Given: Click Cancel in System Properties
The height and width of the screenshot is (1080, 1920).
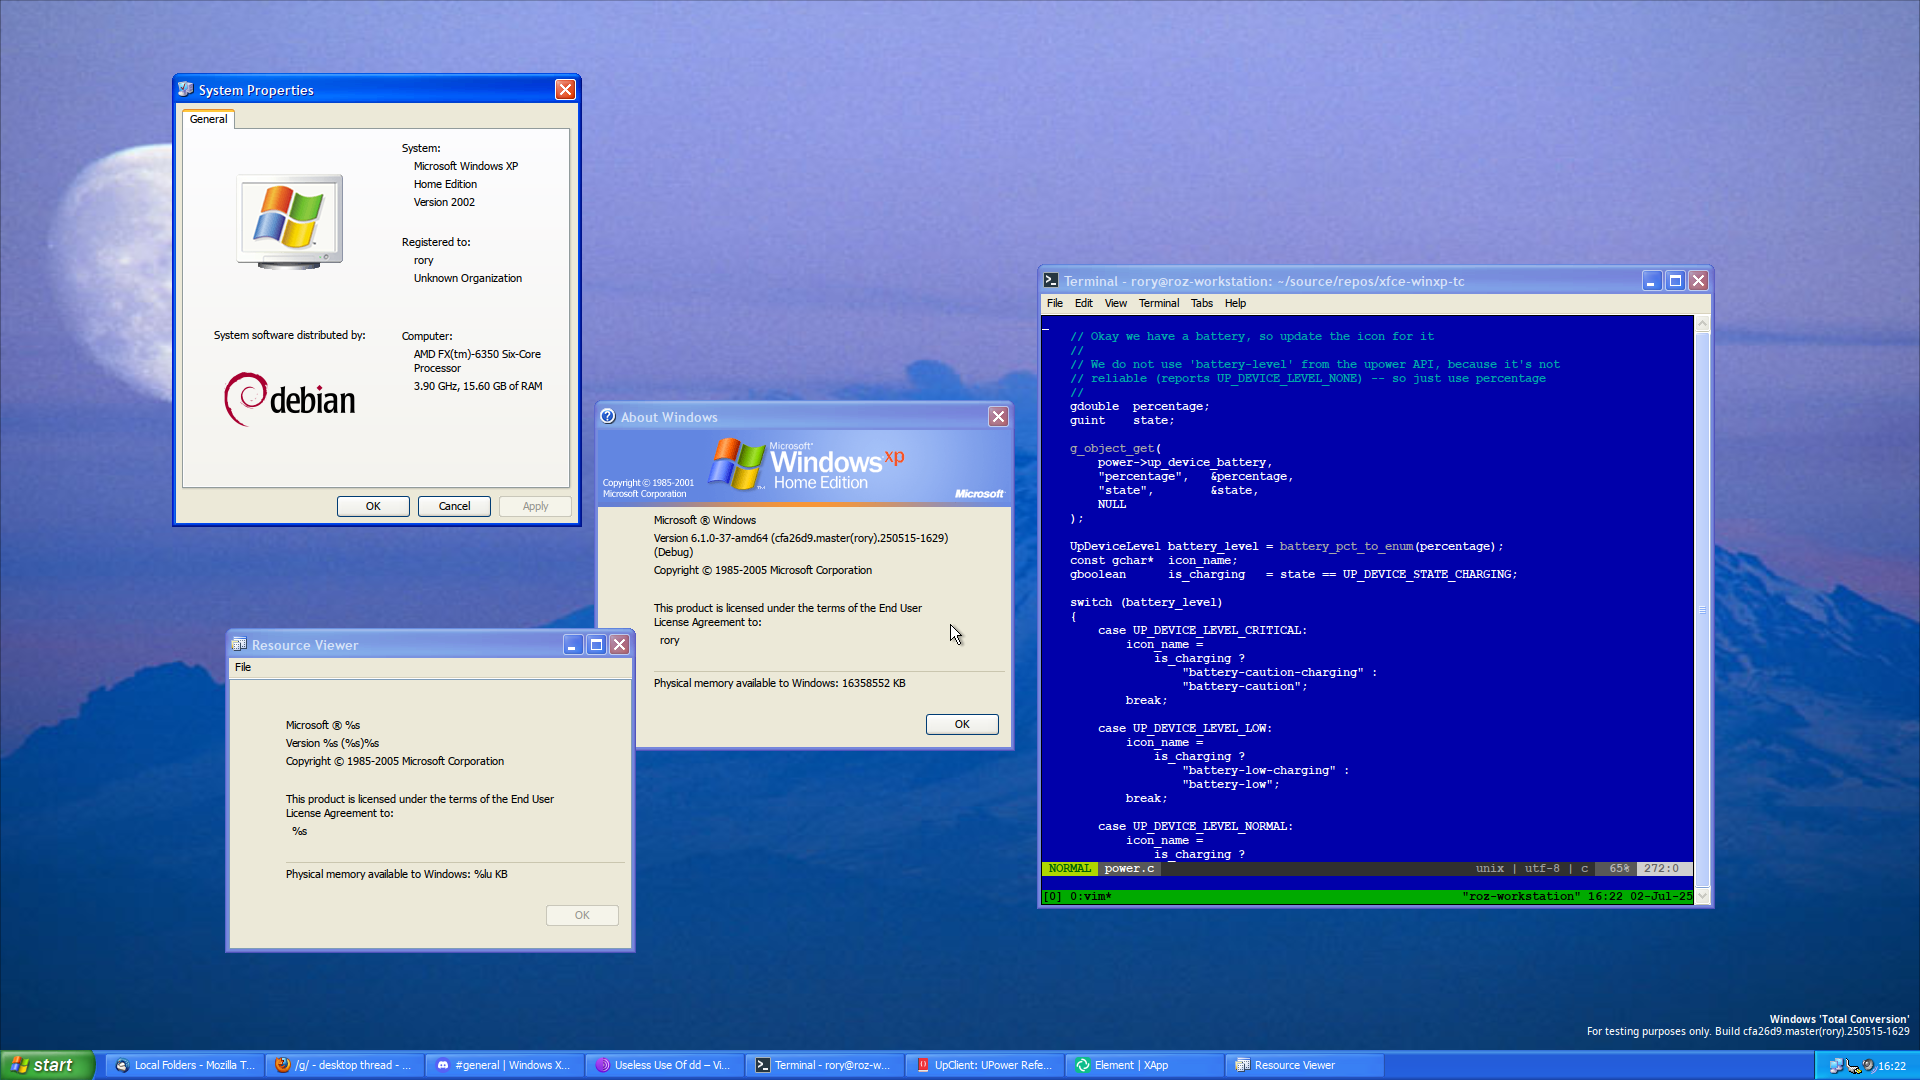Looking at the screenshot, I should click(454, 506).
